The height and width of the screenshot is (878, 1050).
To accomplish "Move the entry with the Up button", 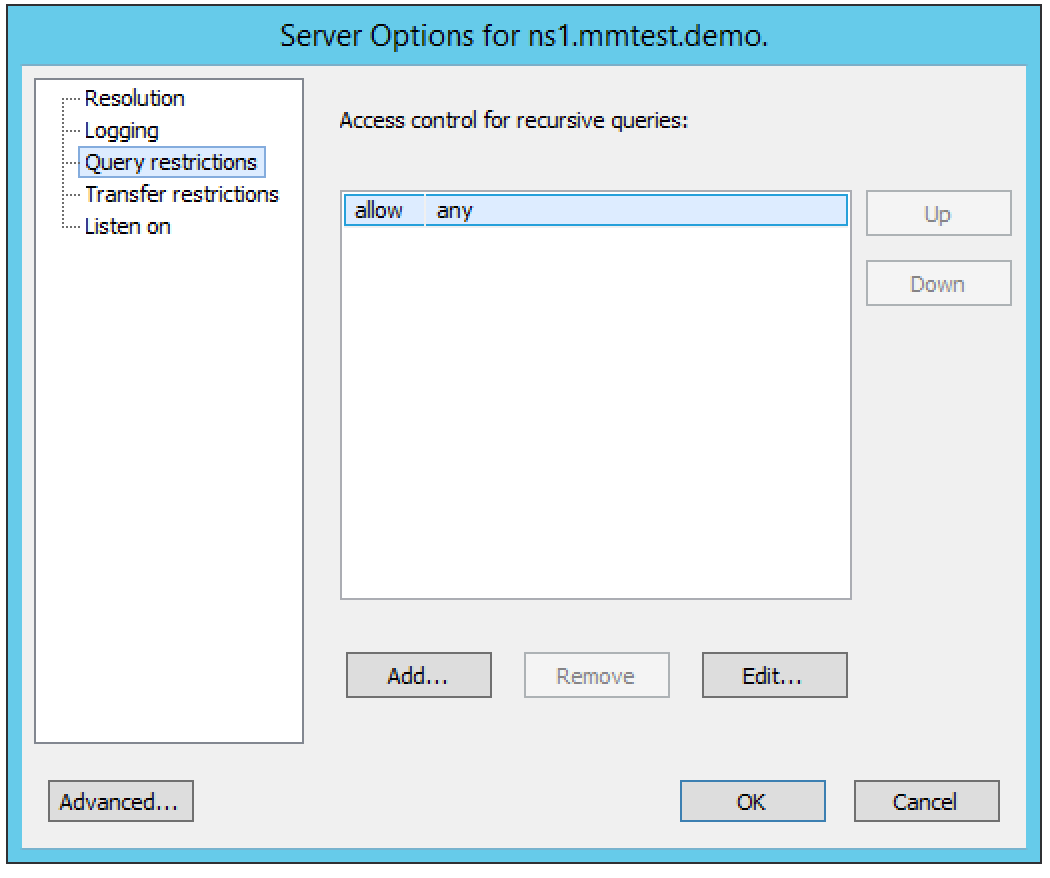I will 938,214.
